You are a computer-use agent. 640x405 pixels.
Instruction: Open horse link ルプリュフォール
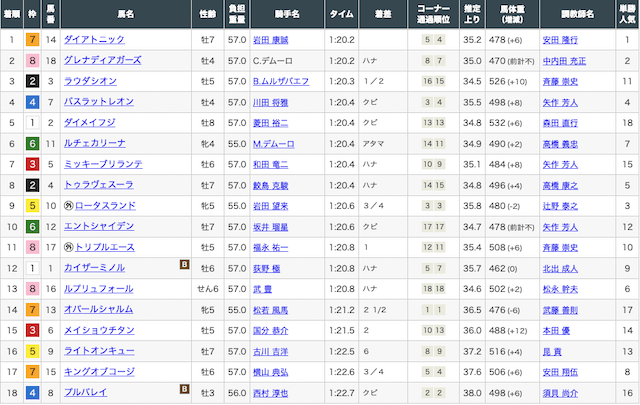(99, 289)
